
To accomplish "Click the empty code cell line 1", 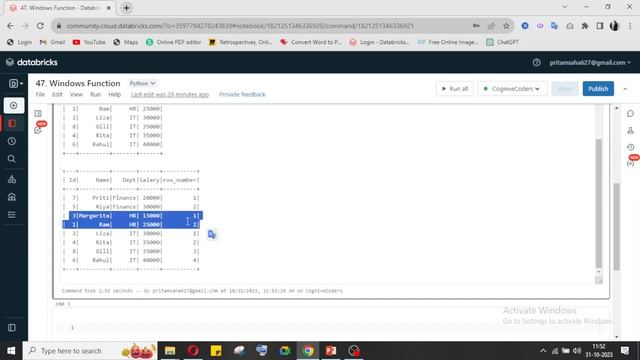I will click(331, 327).
